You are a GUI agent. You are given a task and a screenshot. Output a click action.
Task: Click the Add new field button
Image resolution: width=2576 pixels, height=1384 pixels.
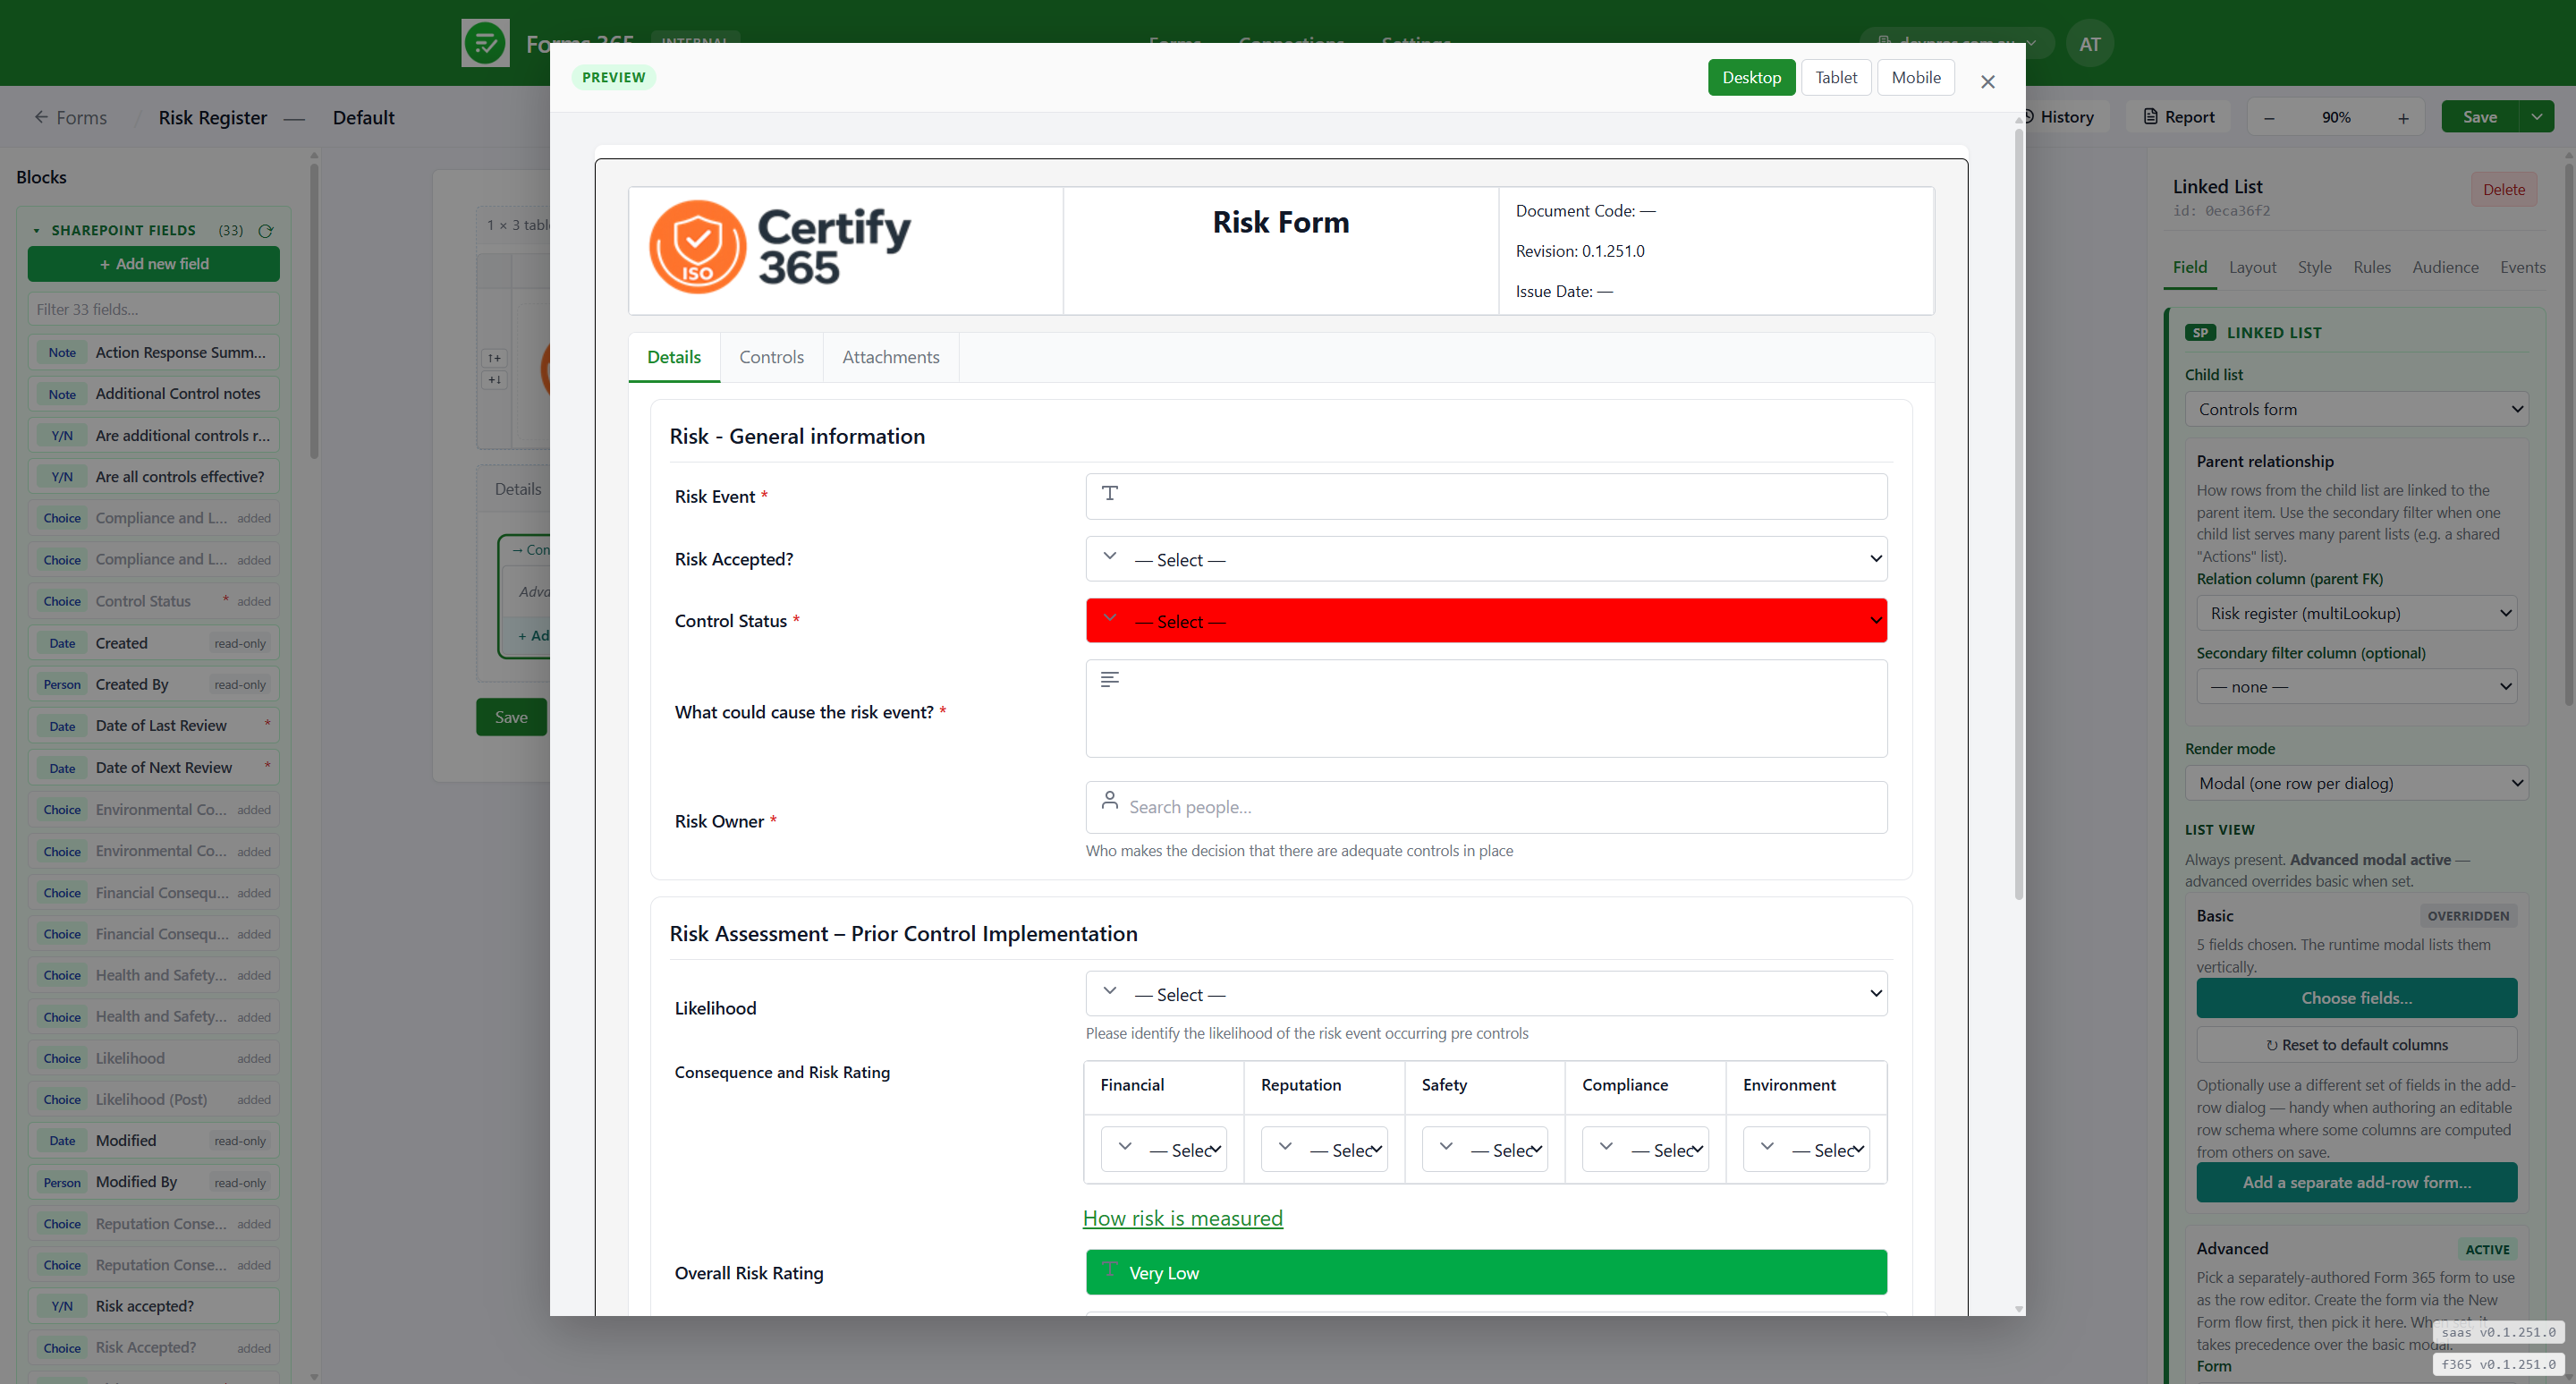click(154, 264)
